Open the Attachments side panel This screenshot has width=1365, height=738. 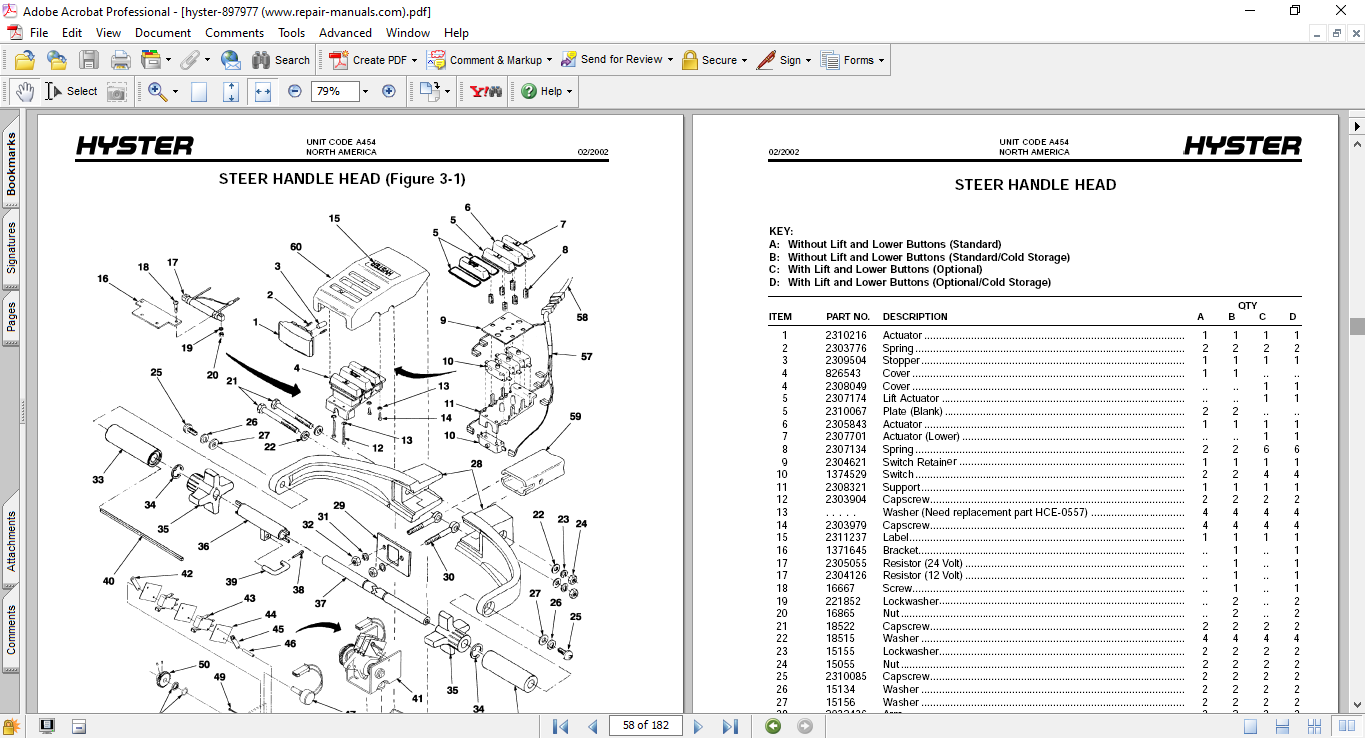[11, 541]
